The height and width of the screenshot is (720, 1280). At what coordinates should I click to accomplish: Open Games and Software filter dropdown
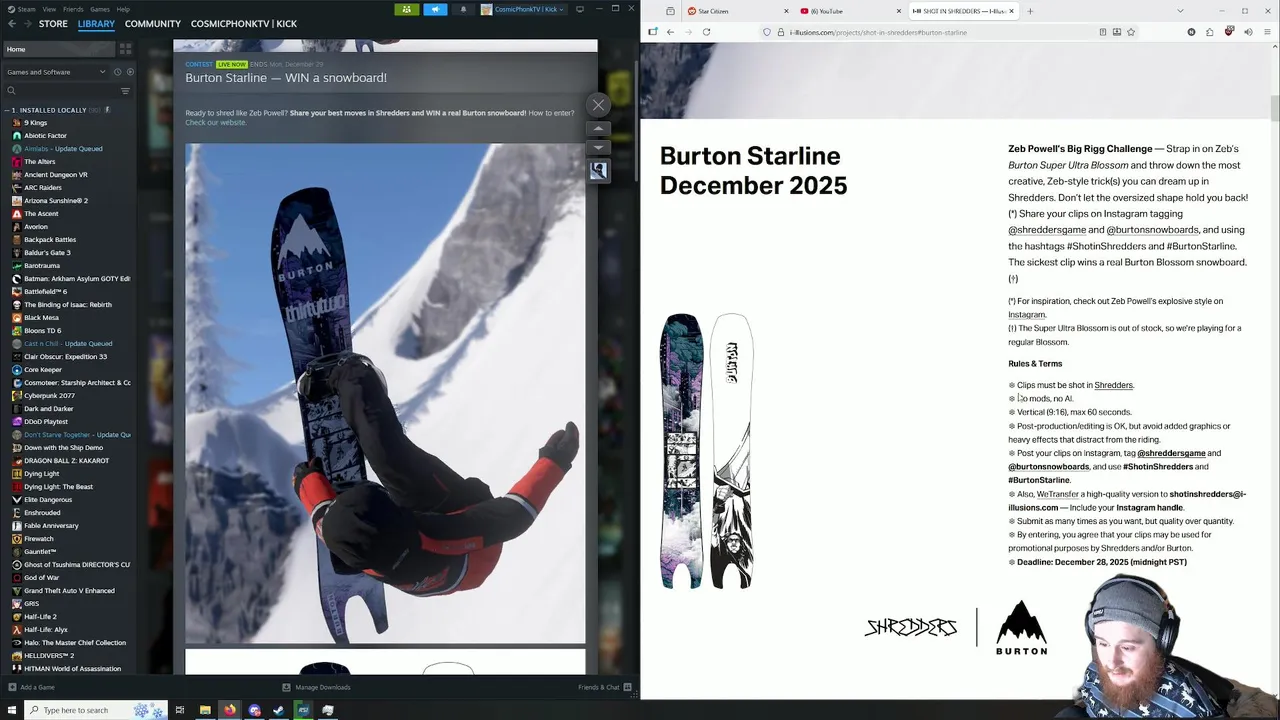[55, 72]
